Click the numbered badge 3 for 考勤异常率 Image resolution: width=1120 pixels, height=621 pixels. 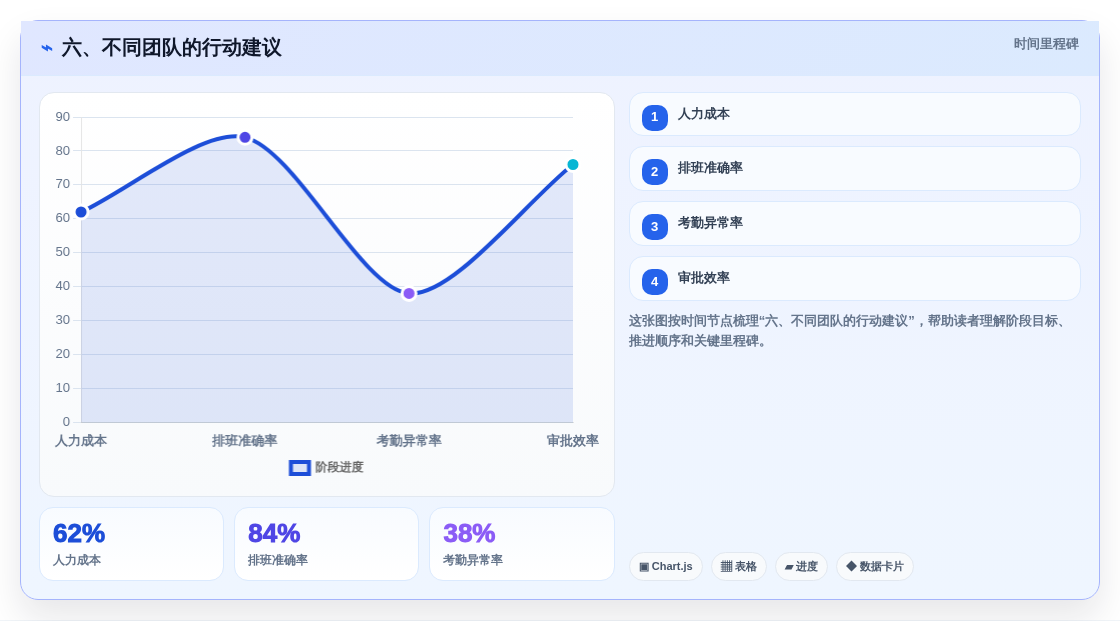click(x=654, y=227)
